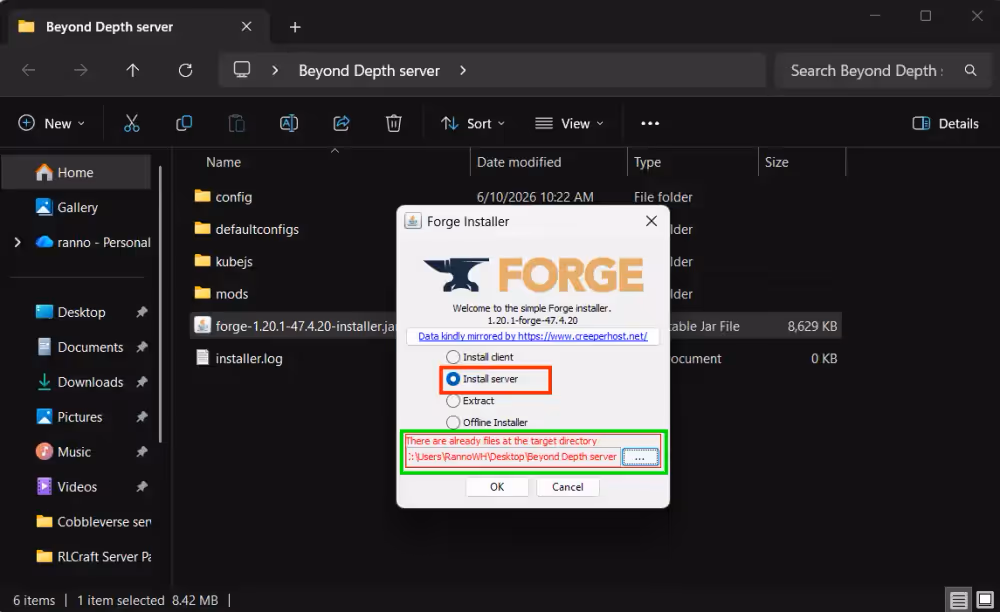Open Gallery in the navigation pane
This screenshot has width=1000, height=612.
pyautogui.click(x=77, y=207)
